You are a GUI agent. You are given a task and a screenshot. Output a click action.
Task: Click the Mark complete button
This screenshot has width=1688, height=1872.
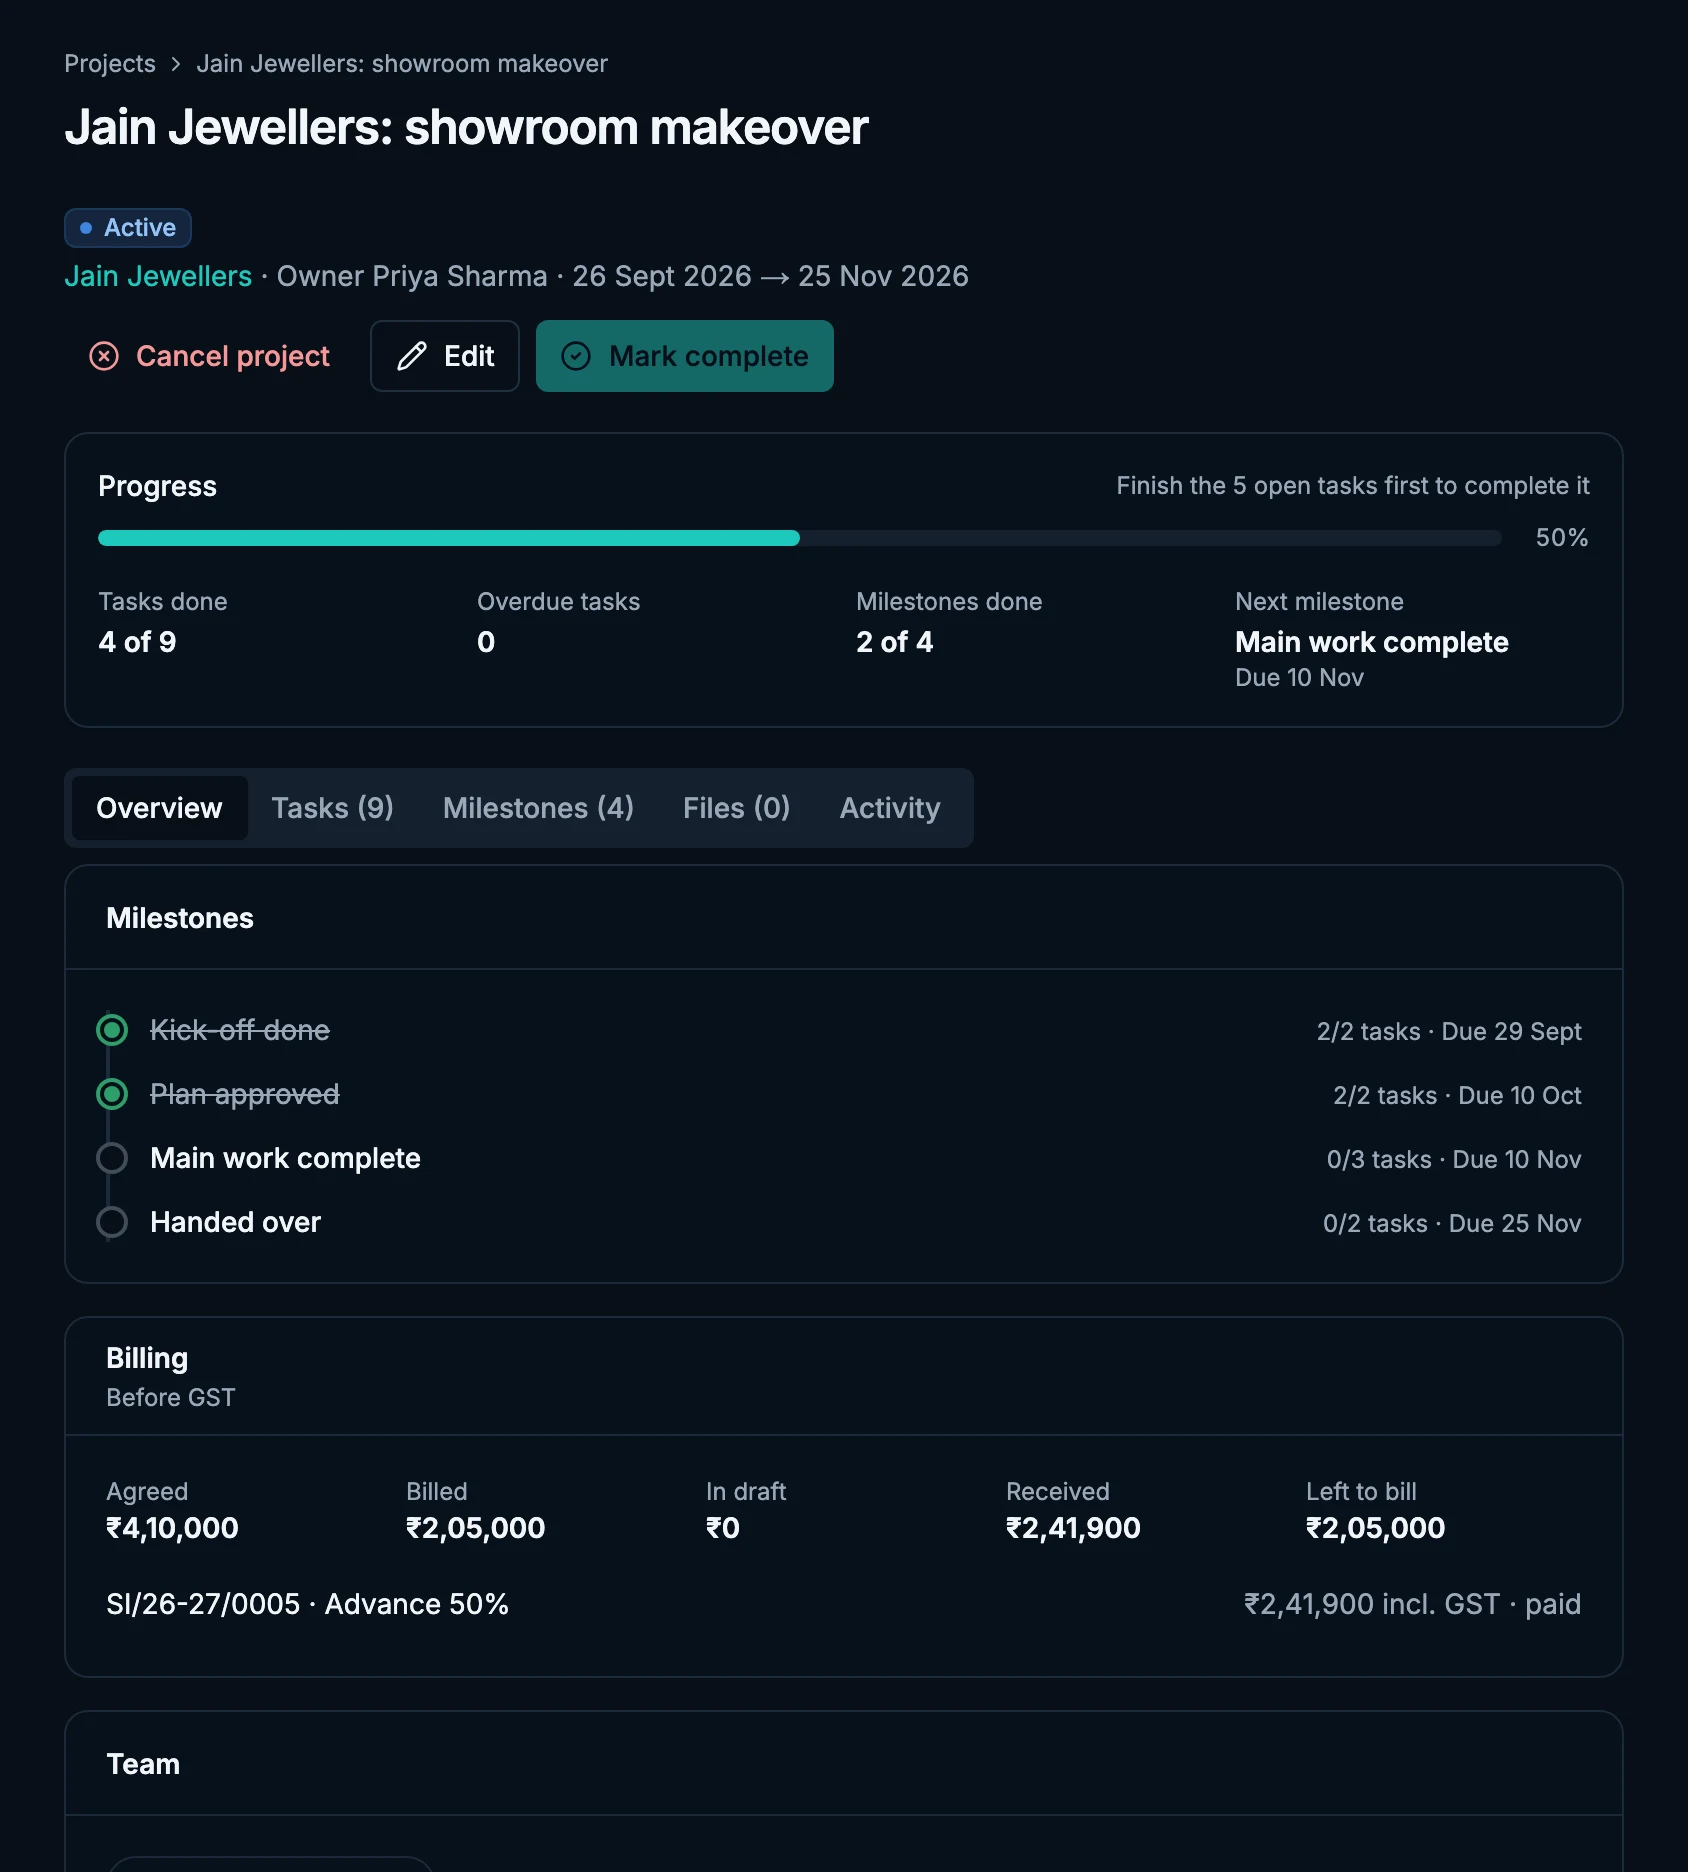685,356
